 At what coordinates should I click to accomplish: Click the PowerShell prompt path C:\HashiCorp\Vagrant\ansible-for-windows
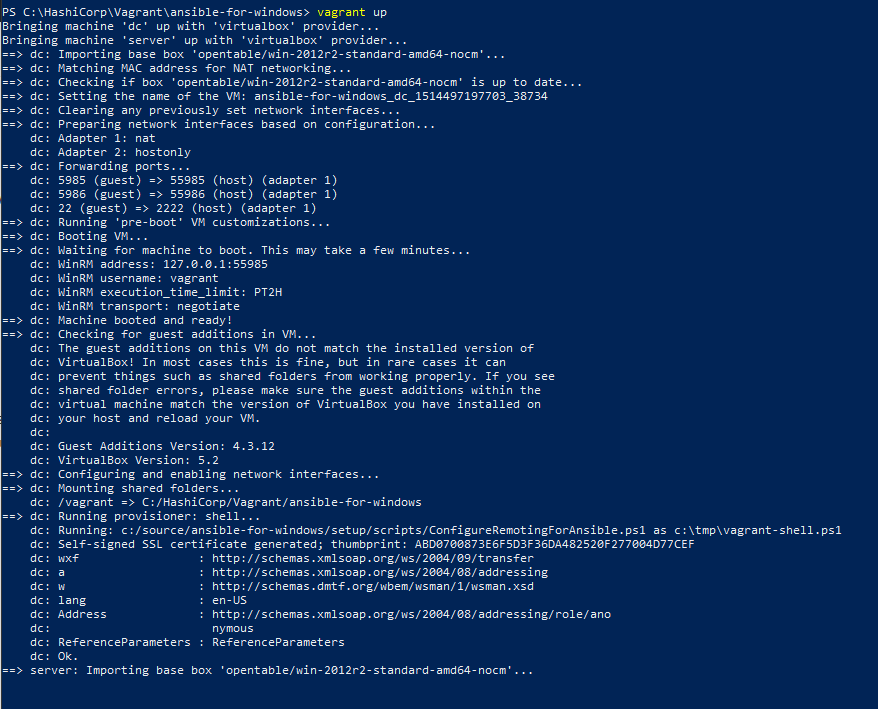click(162, 12)
